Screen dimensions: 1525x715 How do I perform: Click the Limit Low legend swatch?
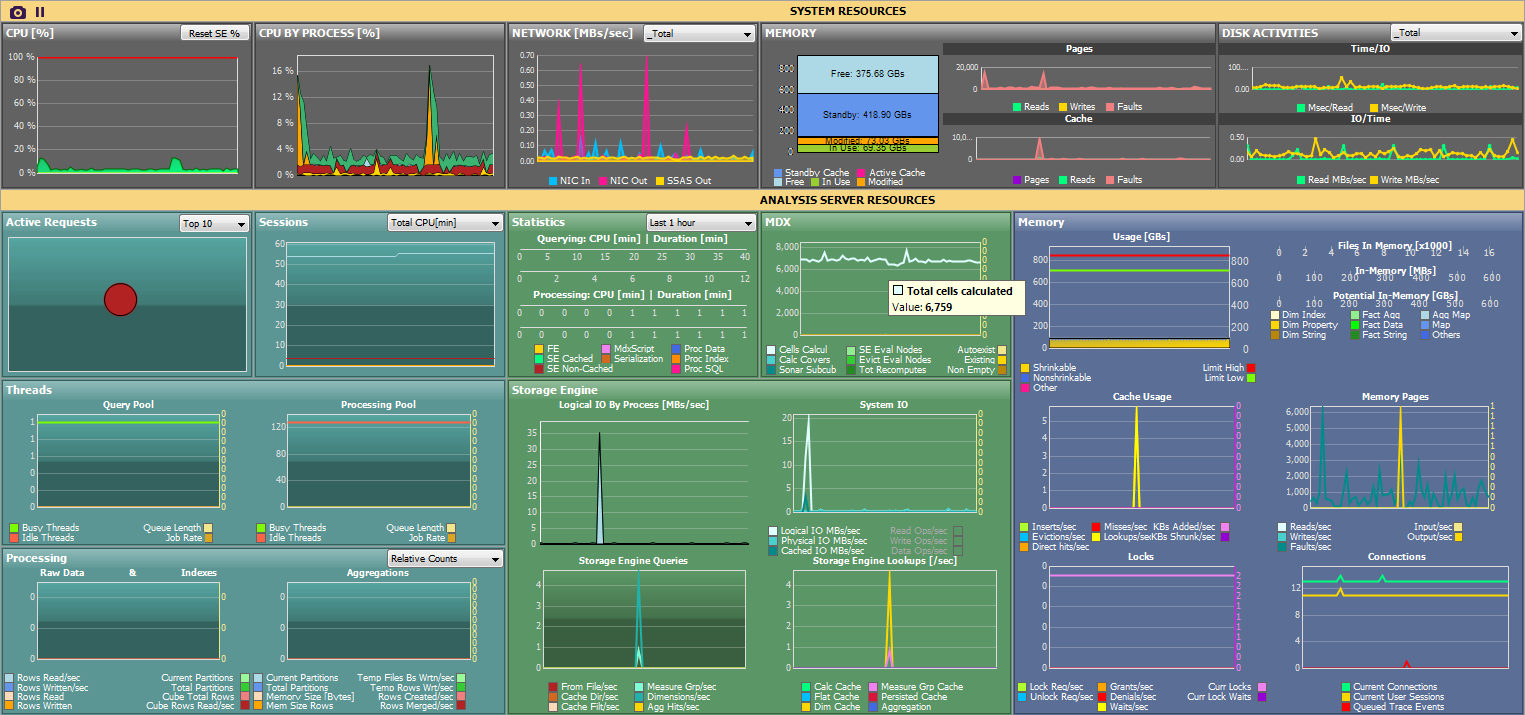1251,378
